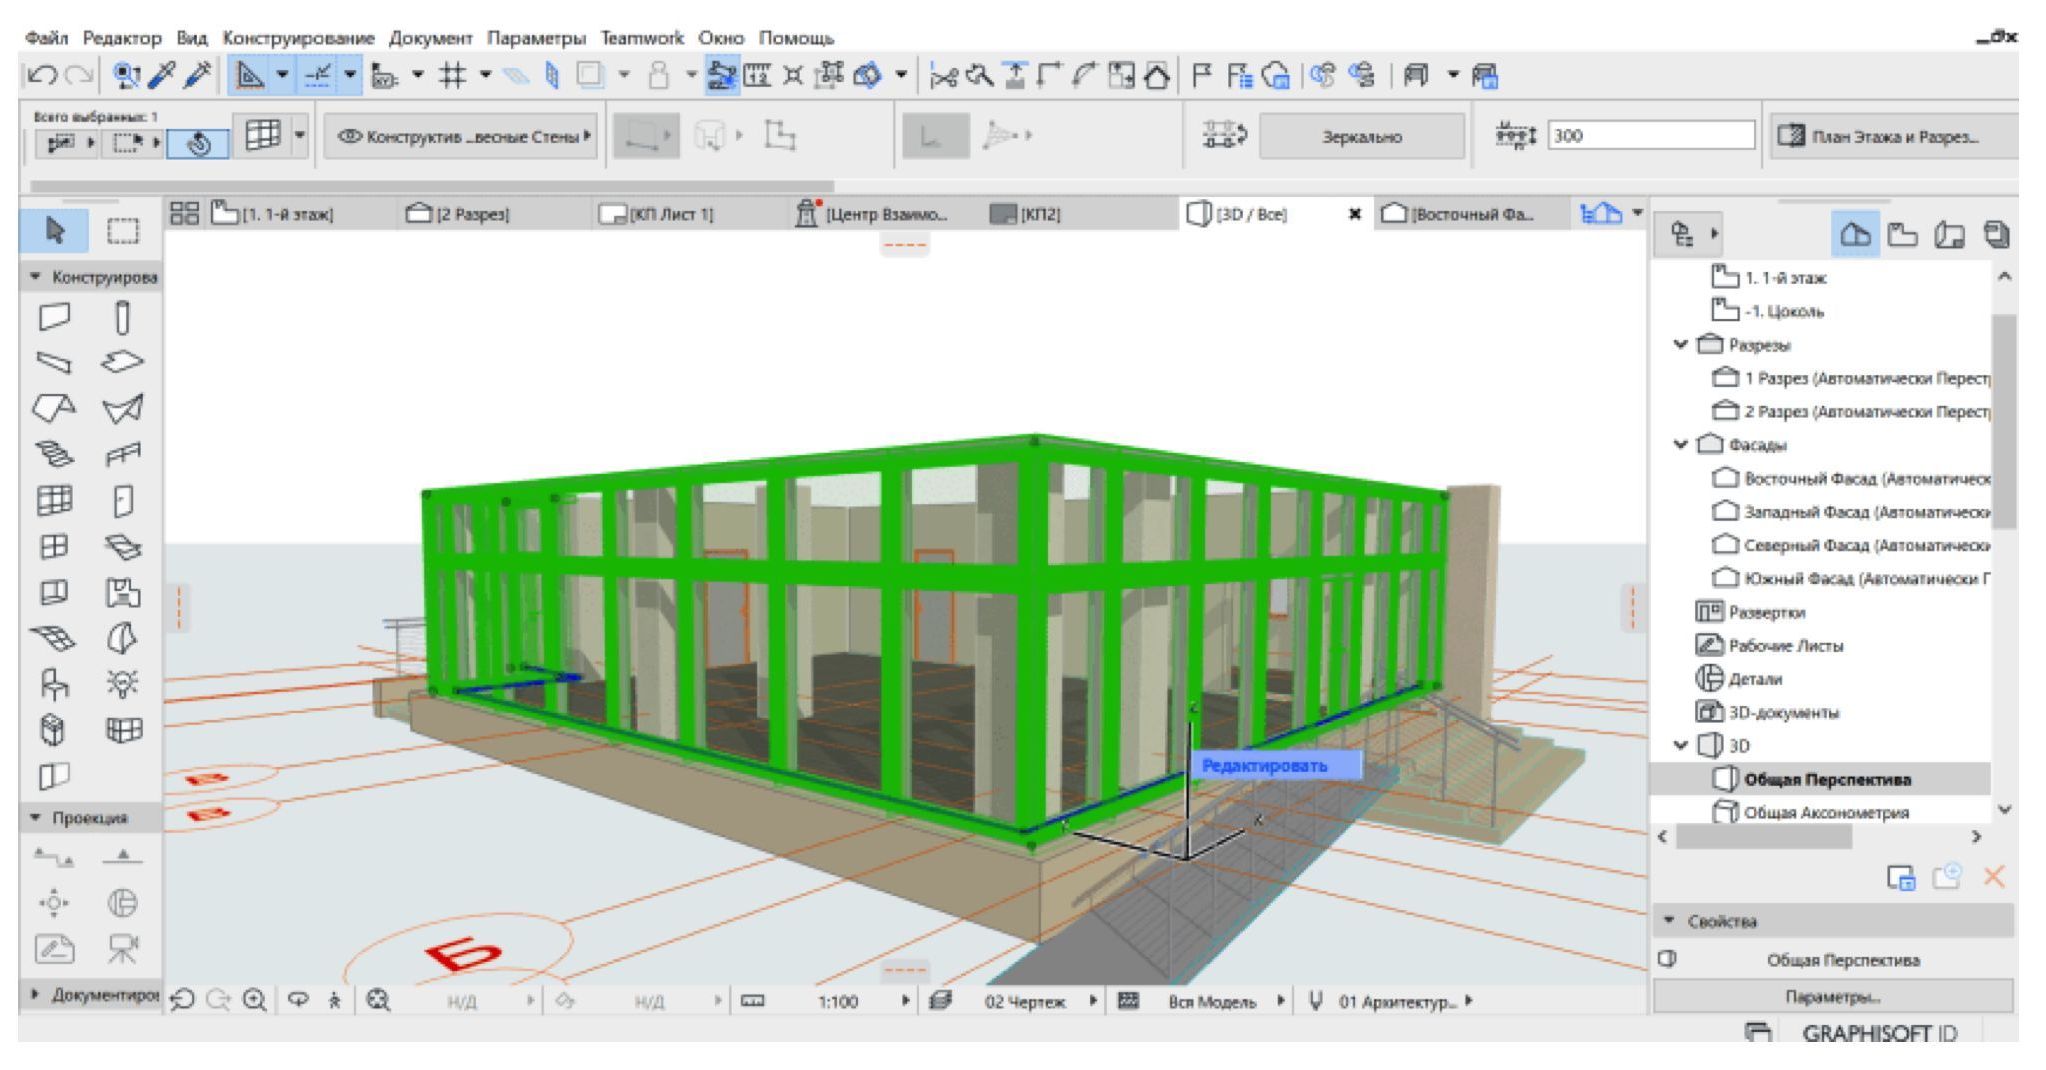
Task: Toggle the layer eye Конструктив selector
Action: click(461, 137)
